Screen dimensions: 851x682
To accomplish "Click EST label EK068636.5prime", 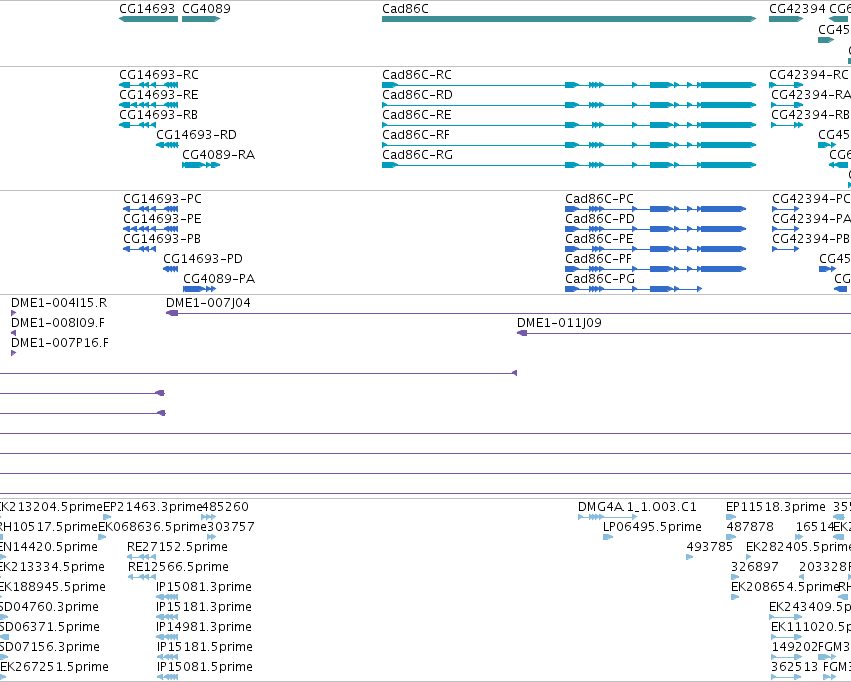I will point(153,527).
